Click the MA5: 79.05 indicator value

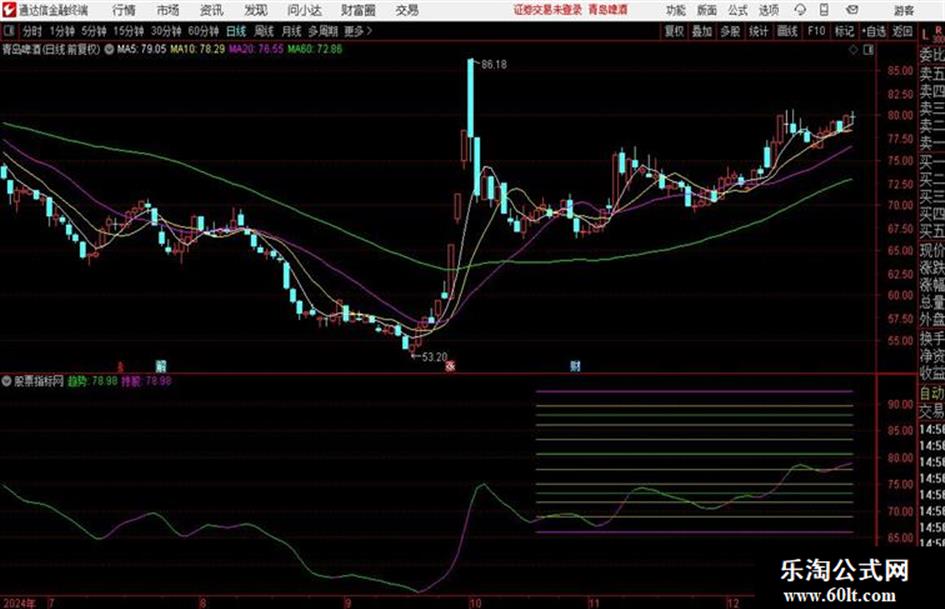(142, 49)
